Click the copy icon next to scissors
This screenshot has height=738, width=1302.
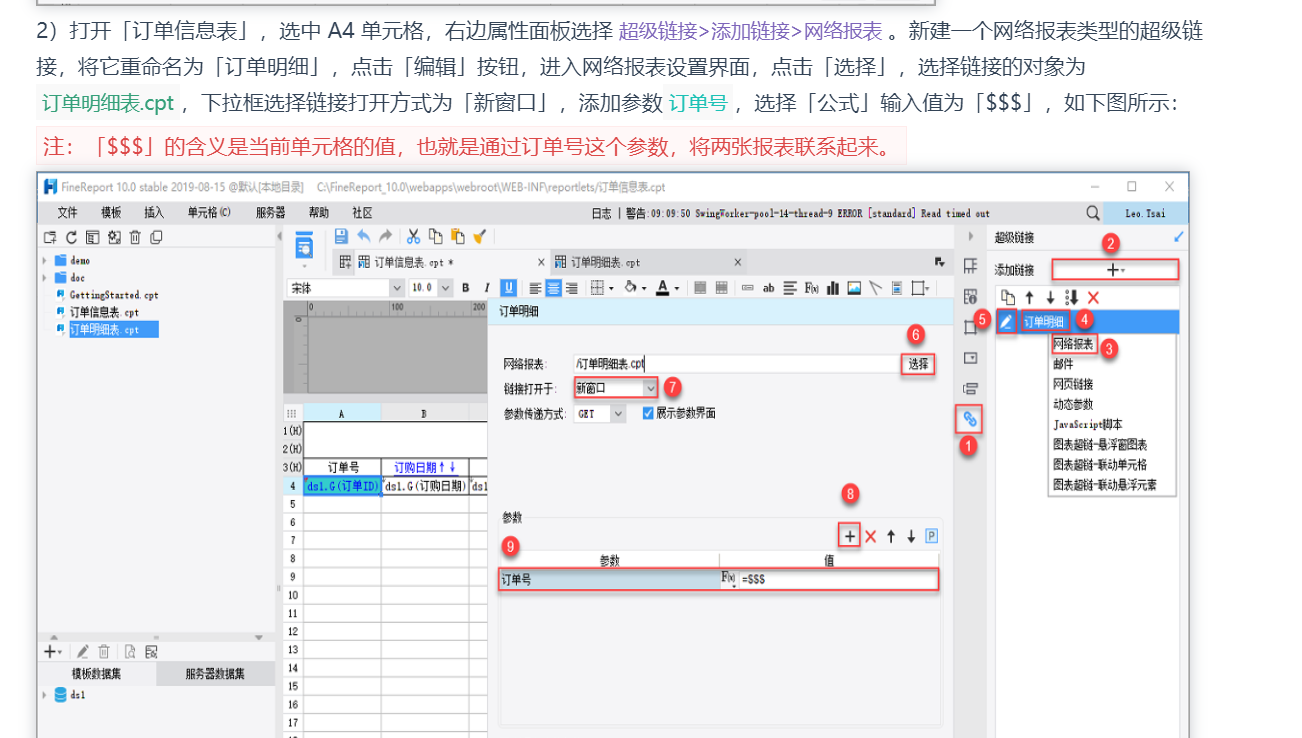pyautogui.click(x=435, y=236)
